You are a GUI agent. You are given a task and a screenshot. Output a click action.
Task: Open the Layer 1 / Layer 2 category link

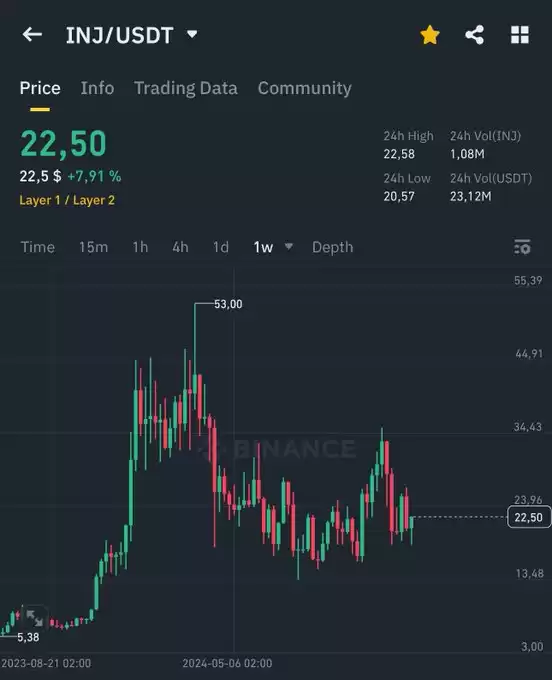[x=67, y=200]
